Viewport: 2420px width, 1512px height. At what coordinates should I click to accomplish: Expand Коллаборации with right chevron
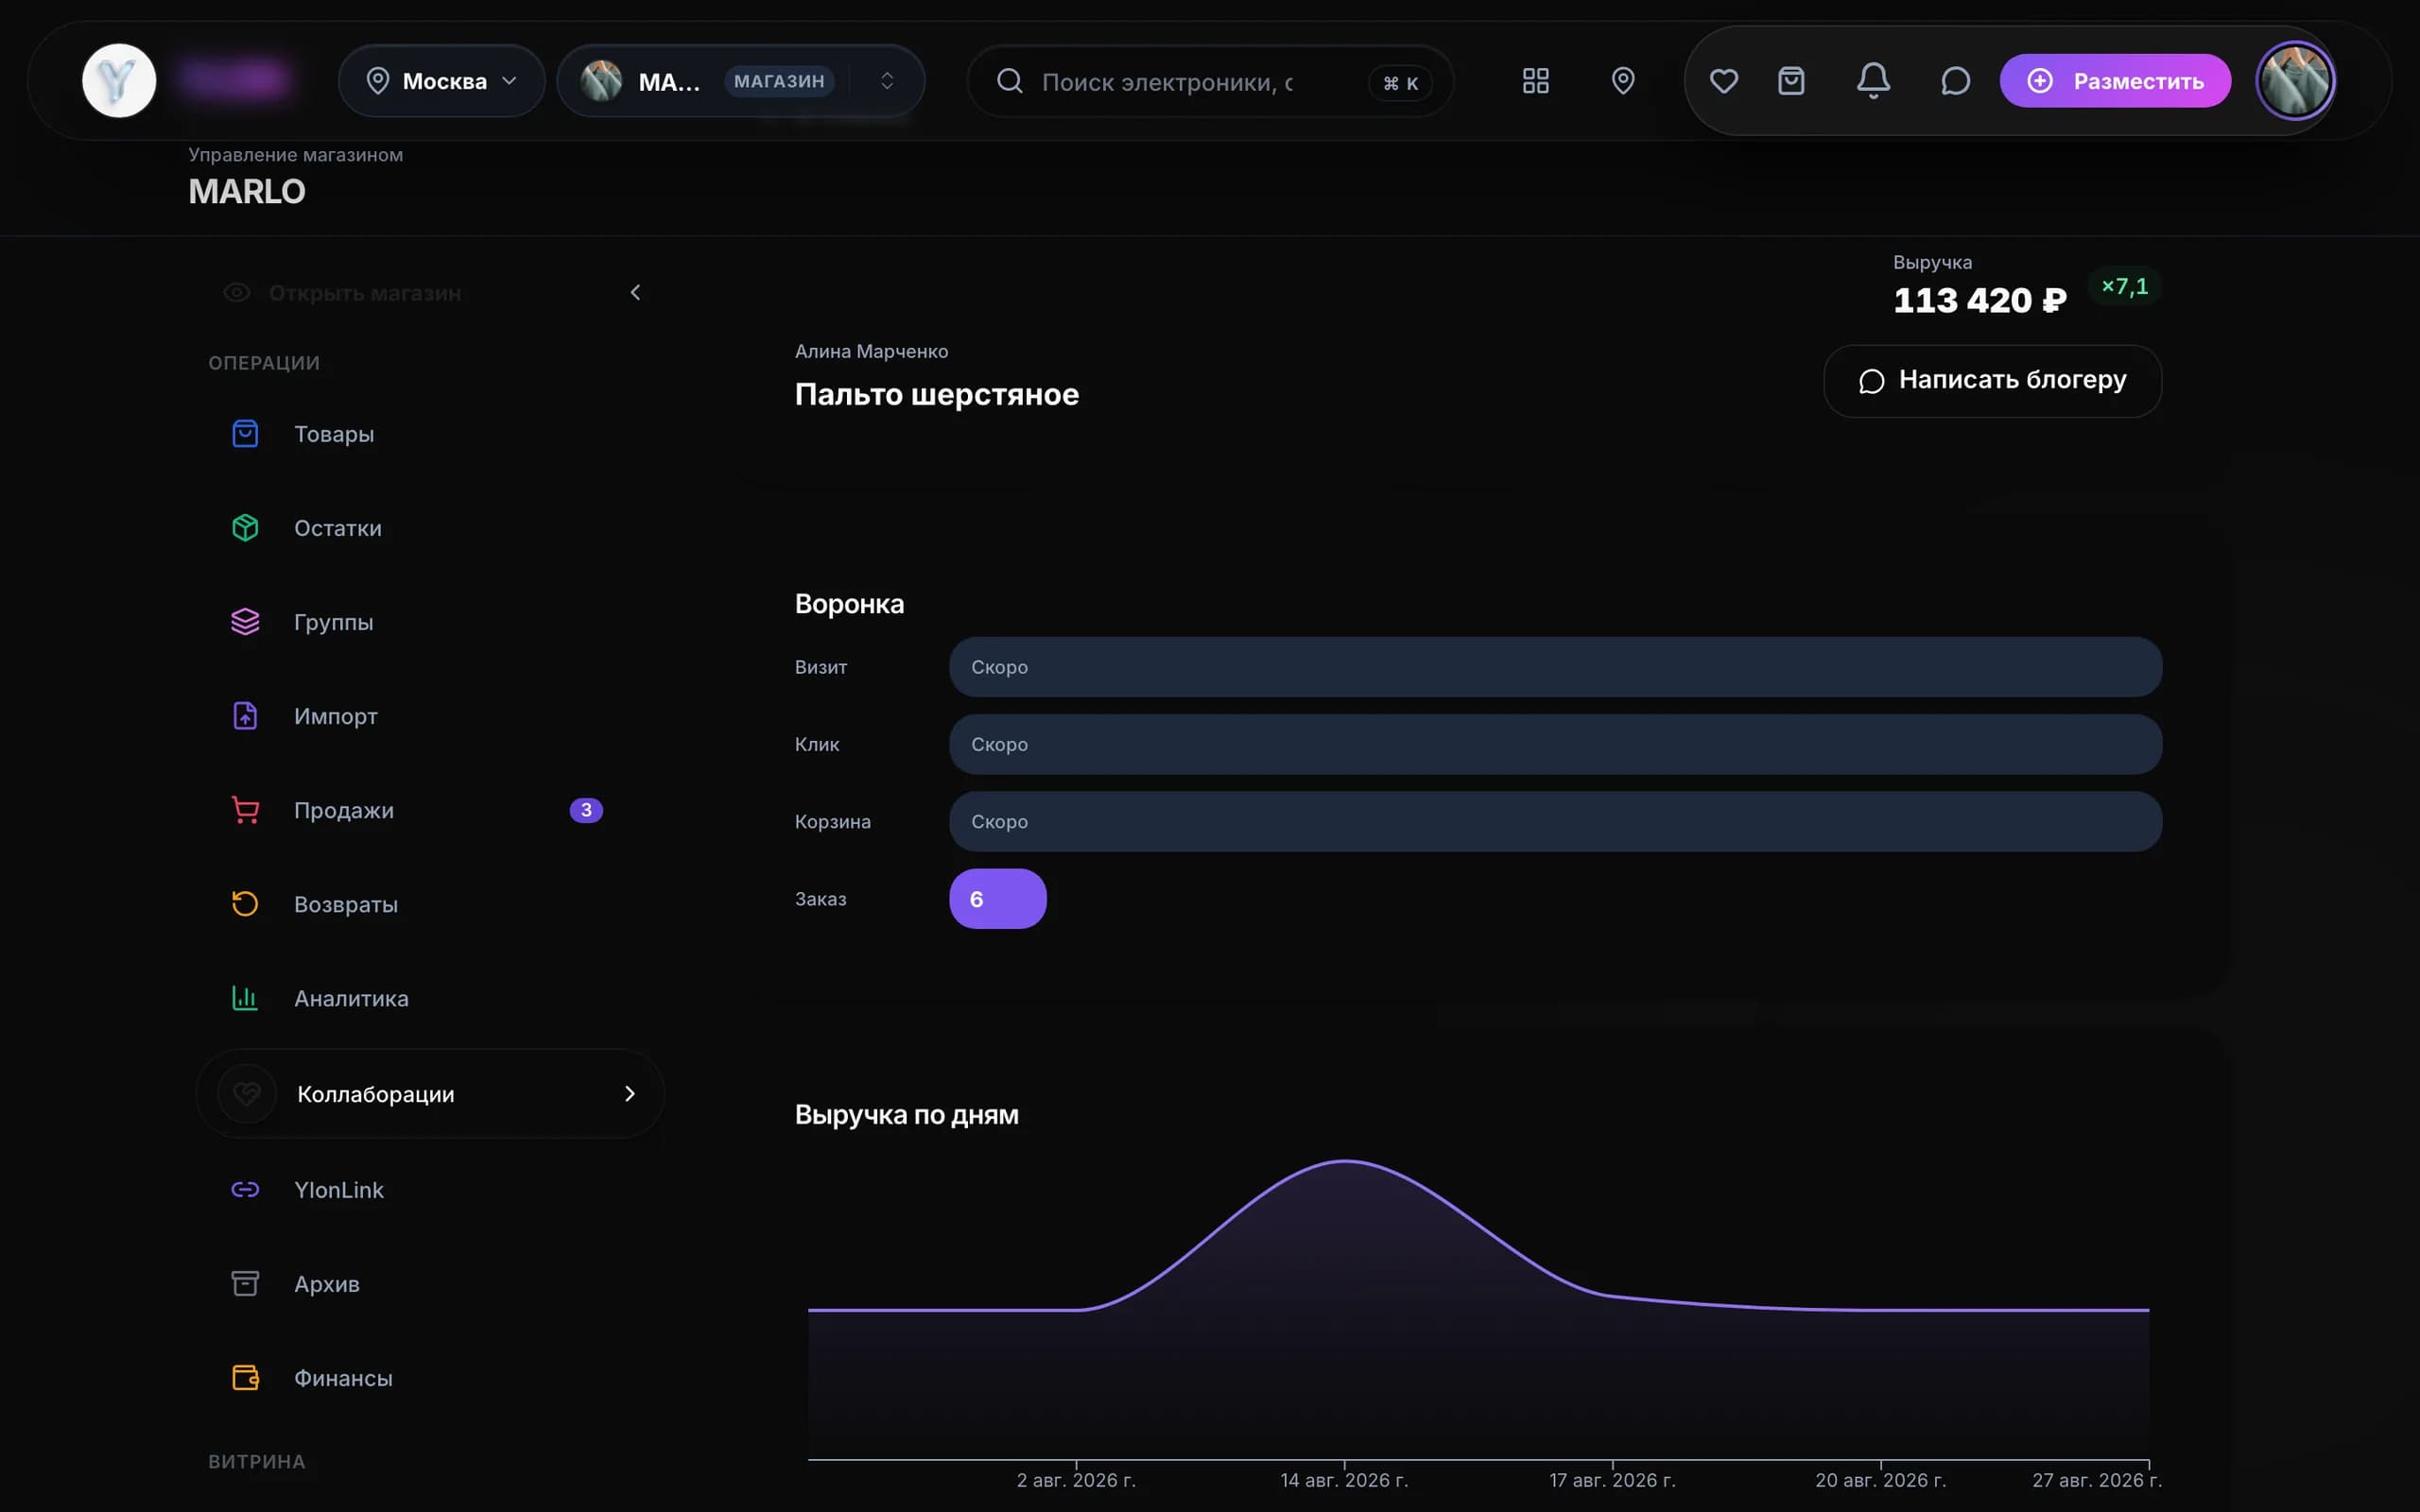coord(630,1094)
